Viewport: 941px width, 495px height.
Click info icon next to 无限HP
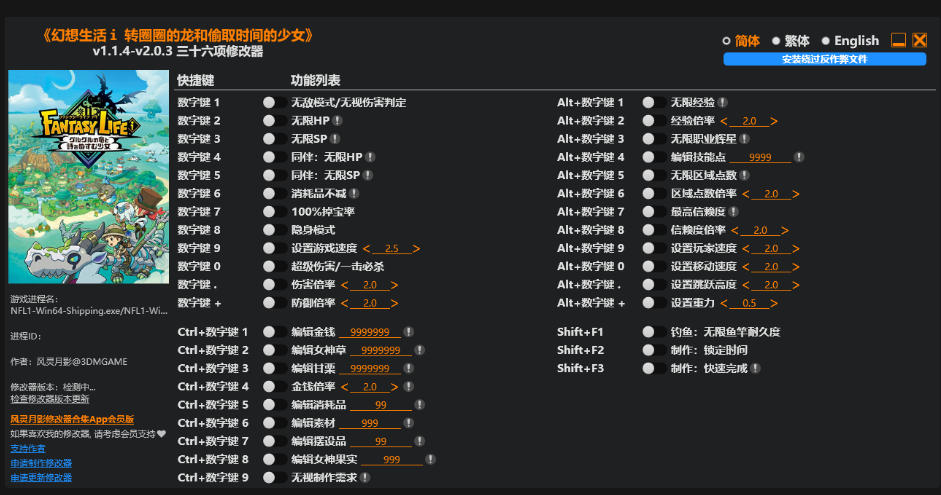[x=337, y=121]
